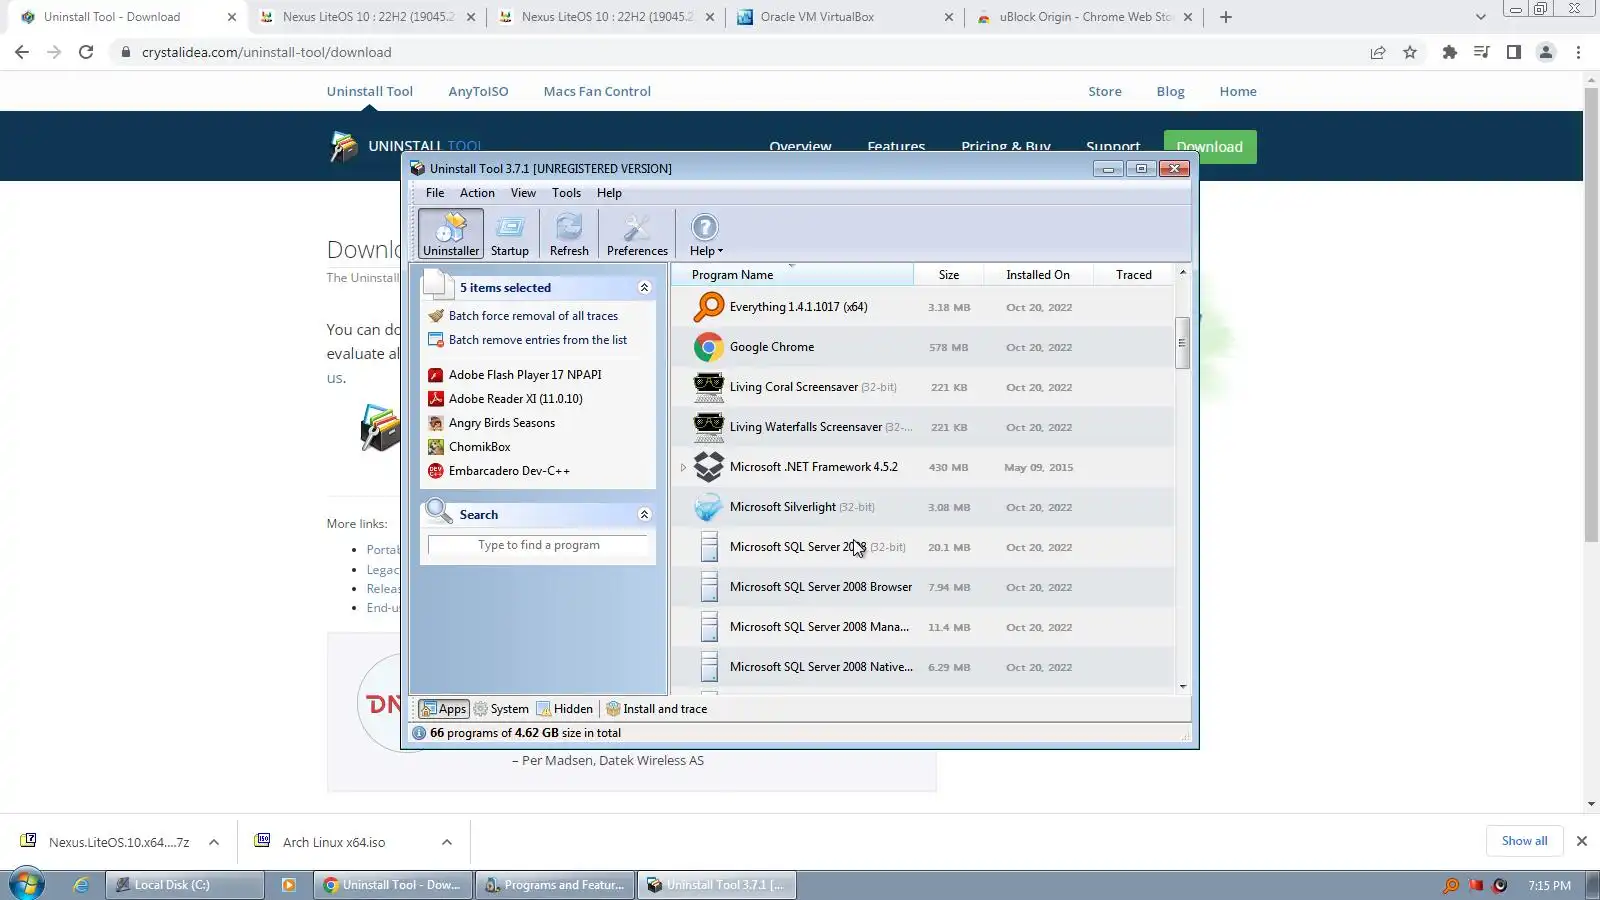Image resolution: width=1600 pixels, height=900 pixels.
Task: Open the Uninstaller view in toolbar
Action: pos(451,234)
